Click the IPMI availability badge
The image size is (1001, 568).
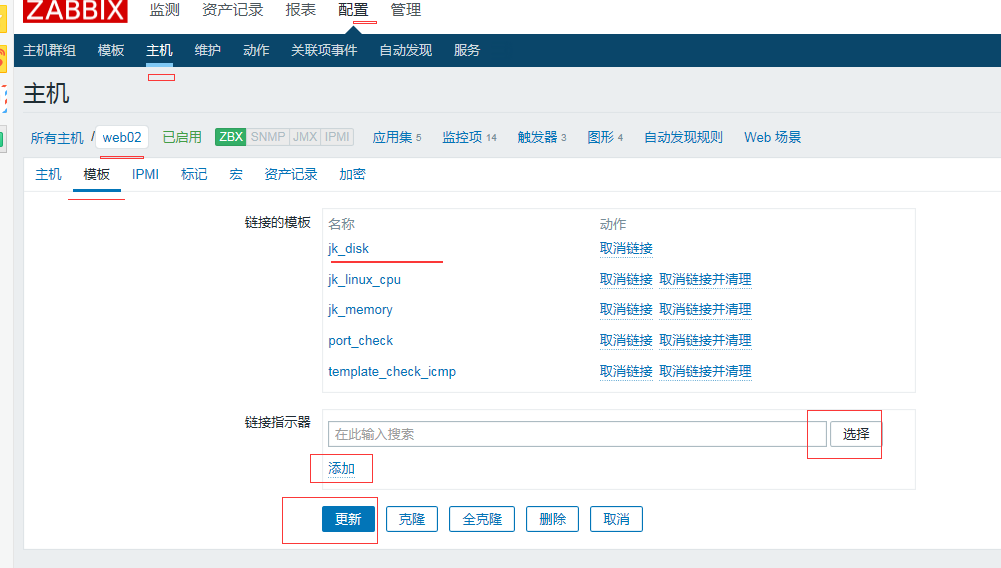pyautogui.click(x=336, y=137)
